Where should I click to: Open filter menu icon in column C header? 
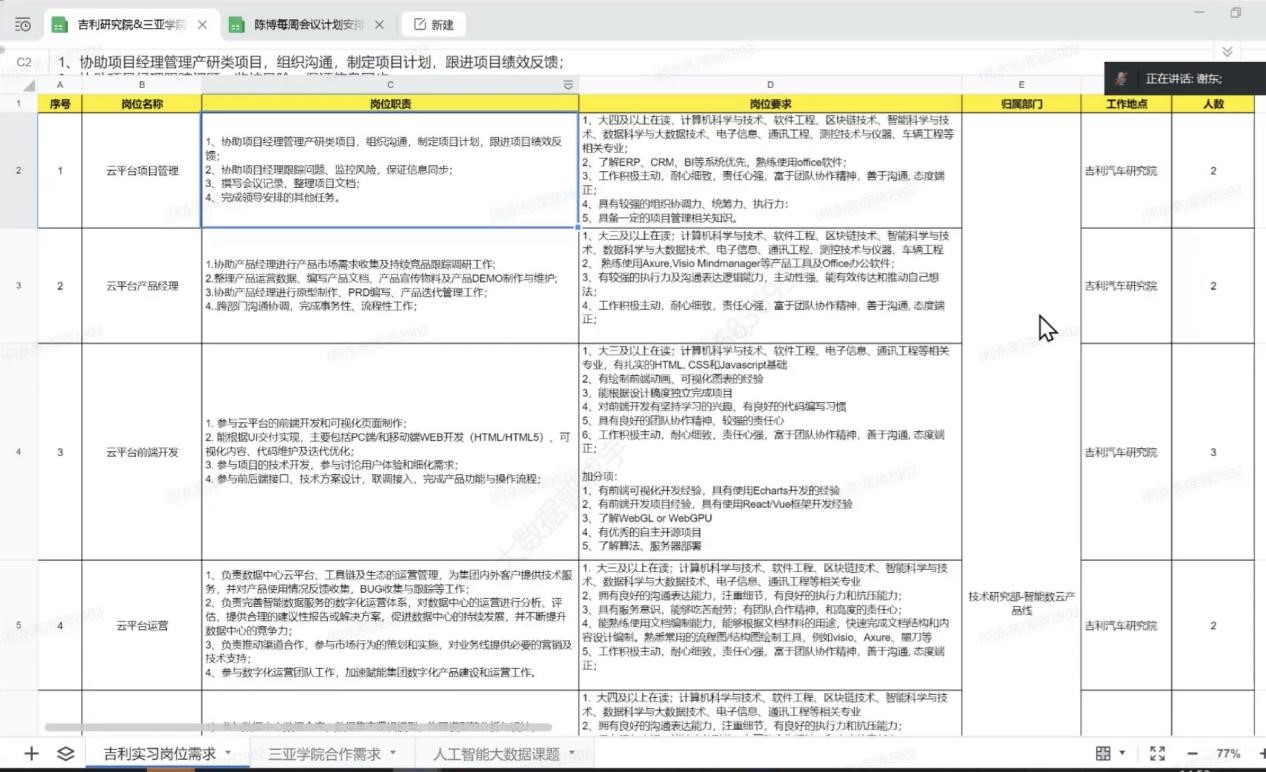click(568, 85)
